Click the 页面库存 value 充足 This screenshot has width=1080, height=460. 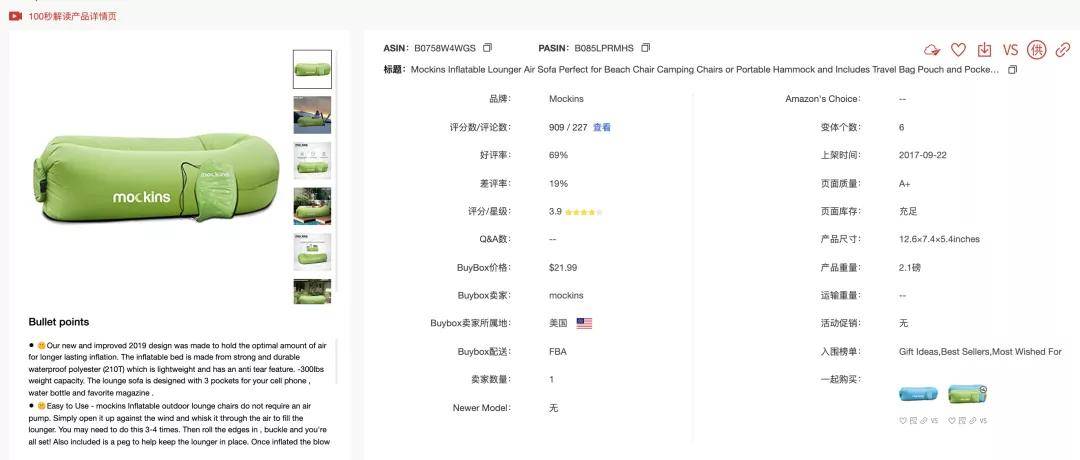(x=908, y=211)
